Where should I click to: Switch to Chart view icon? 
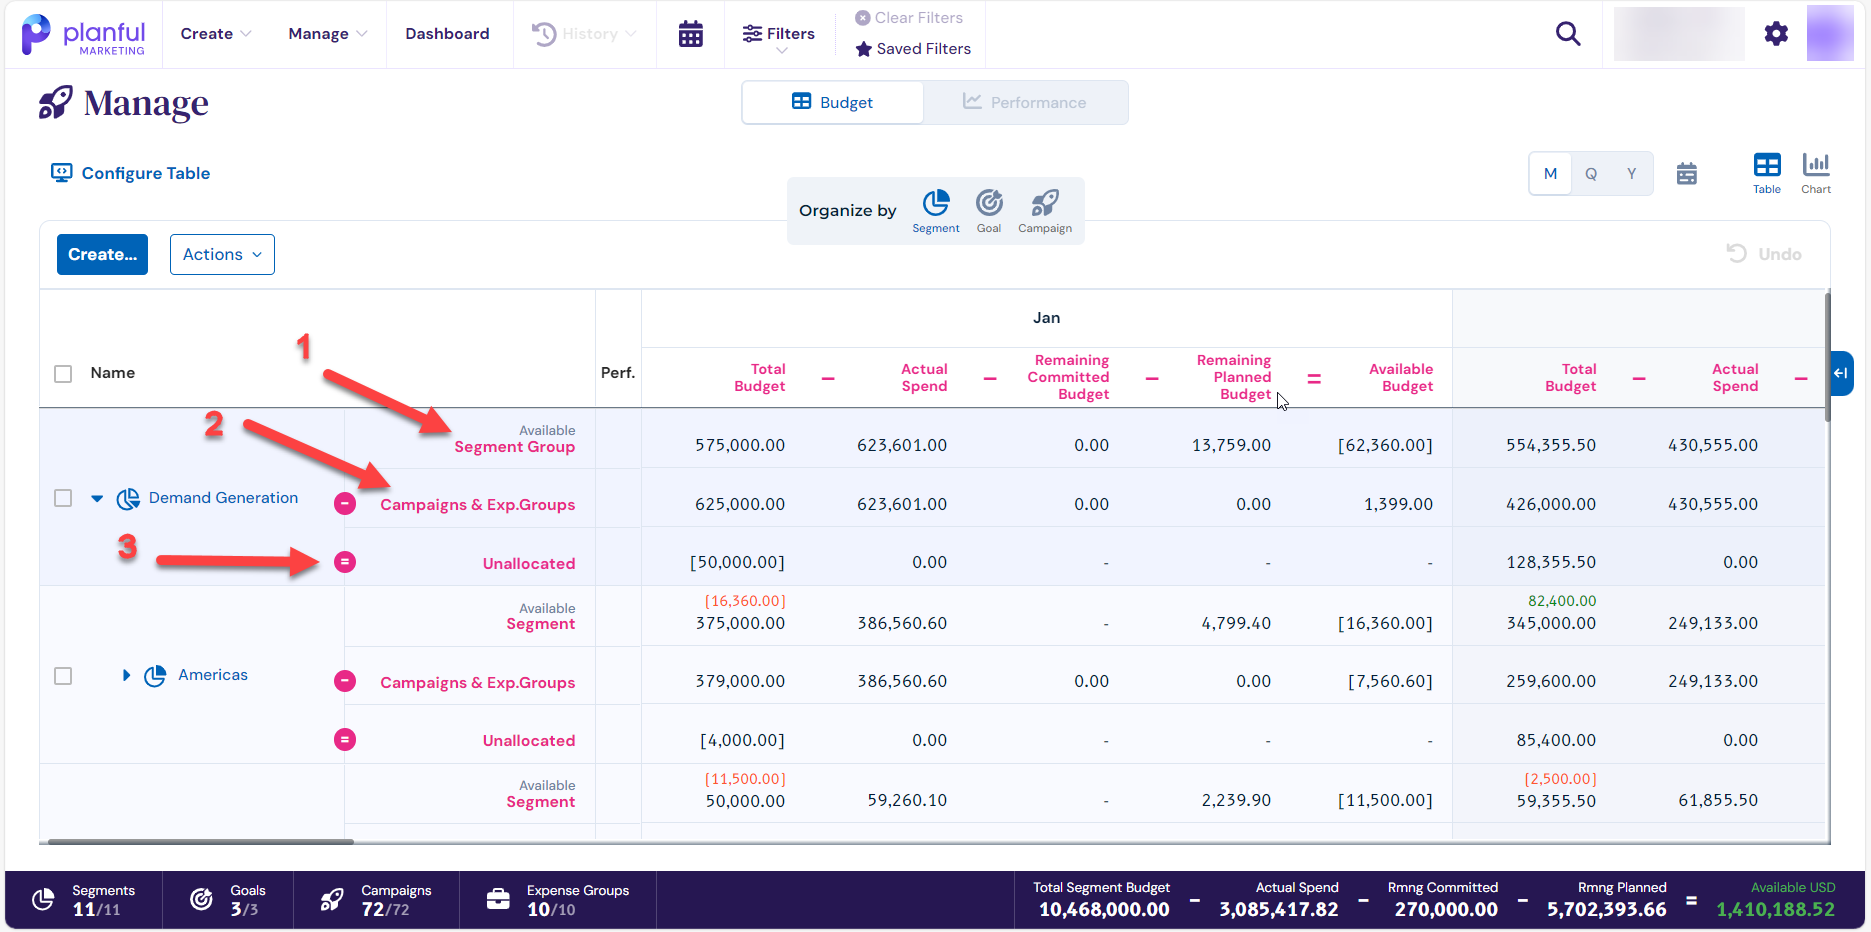1816,165
